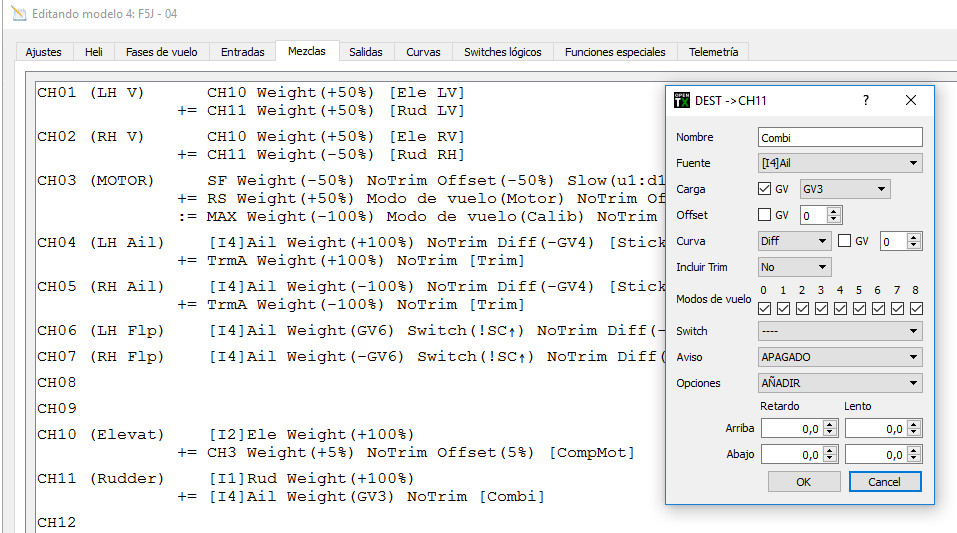Click the OpenTX icon in dialog title

click(682, 100)
